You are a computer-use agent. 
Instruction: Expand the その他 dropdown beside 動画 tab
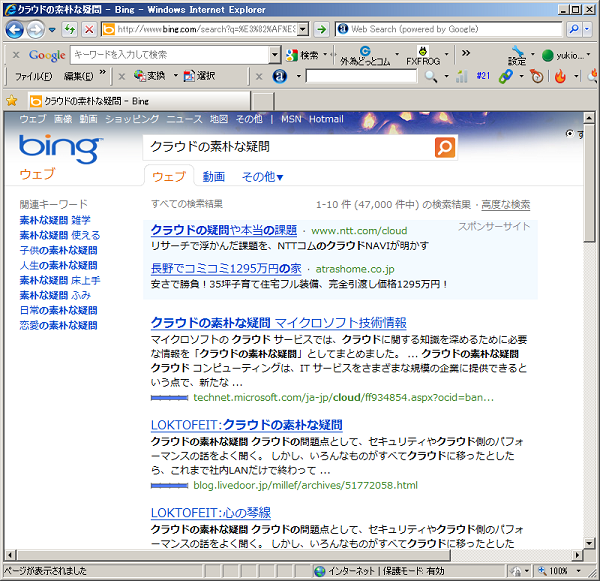[x=262, y=177]
